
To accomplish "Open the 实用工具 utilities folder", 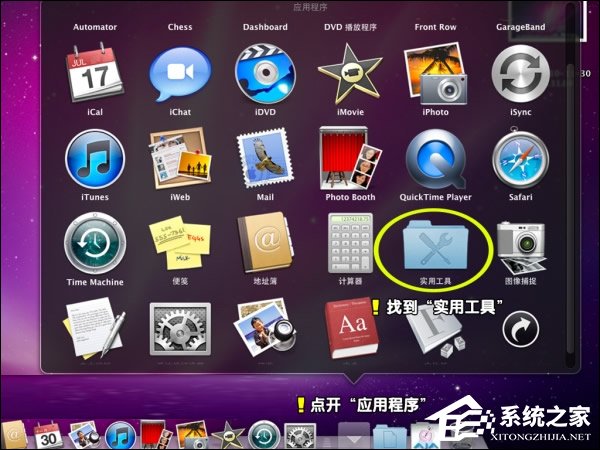I will [435, 243].
